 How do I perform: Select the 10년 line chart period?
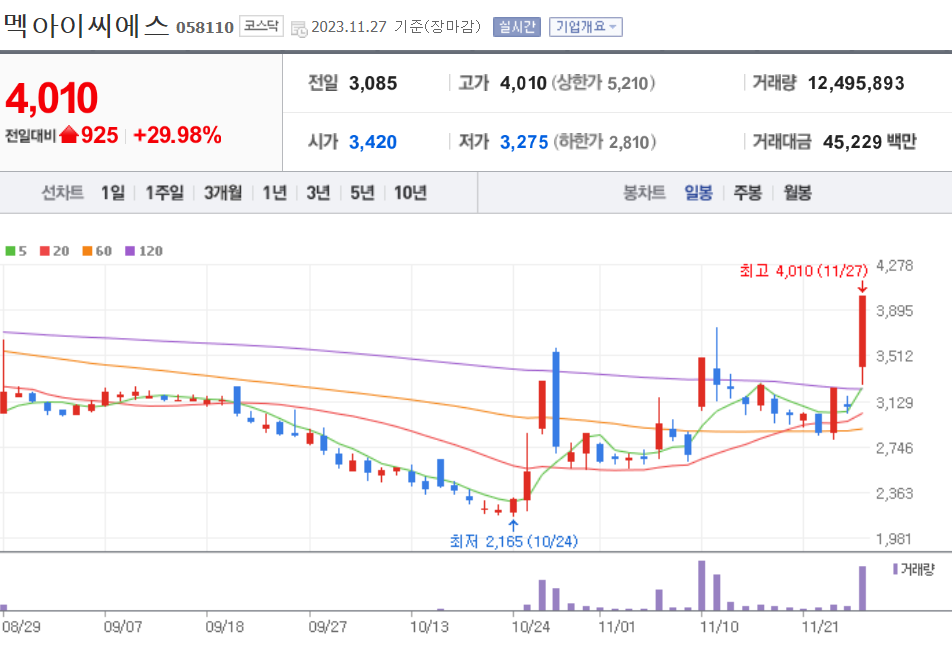410,193
